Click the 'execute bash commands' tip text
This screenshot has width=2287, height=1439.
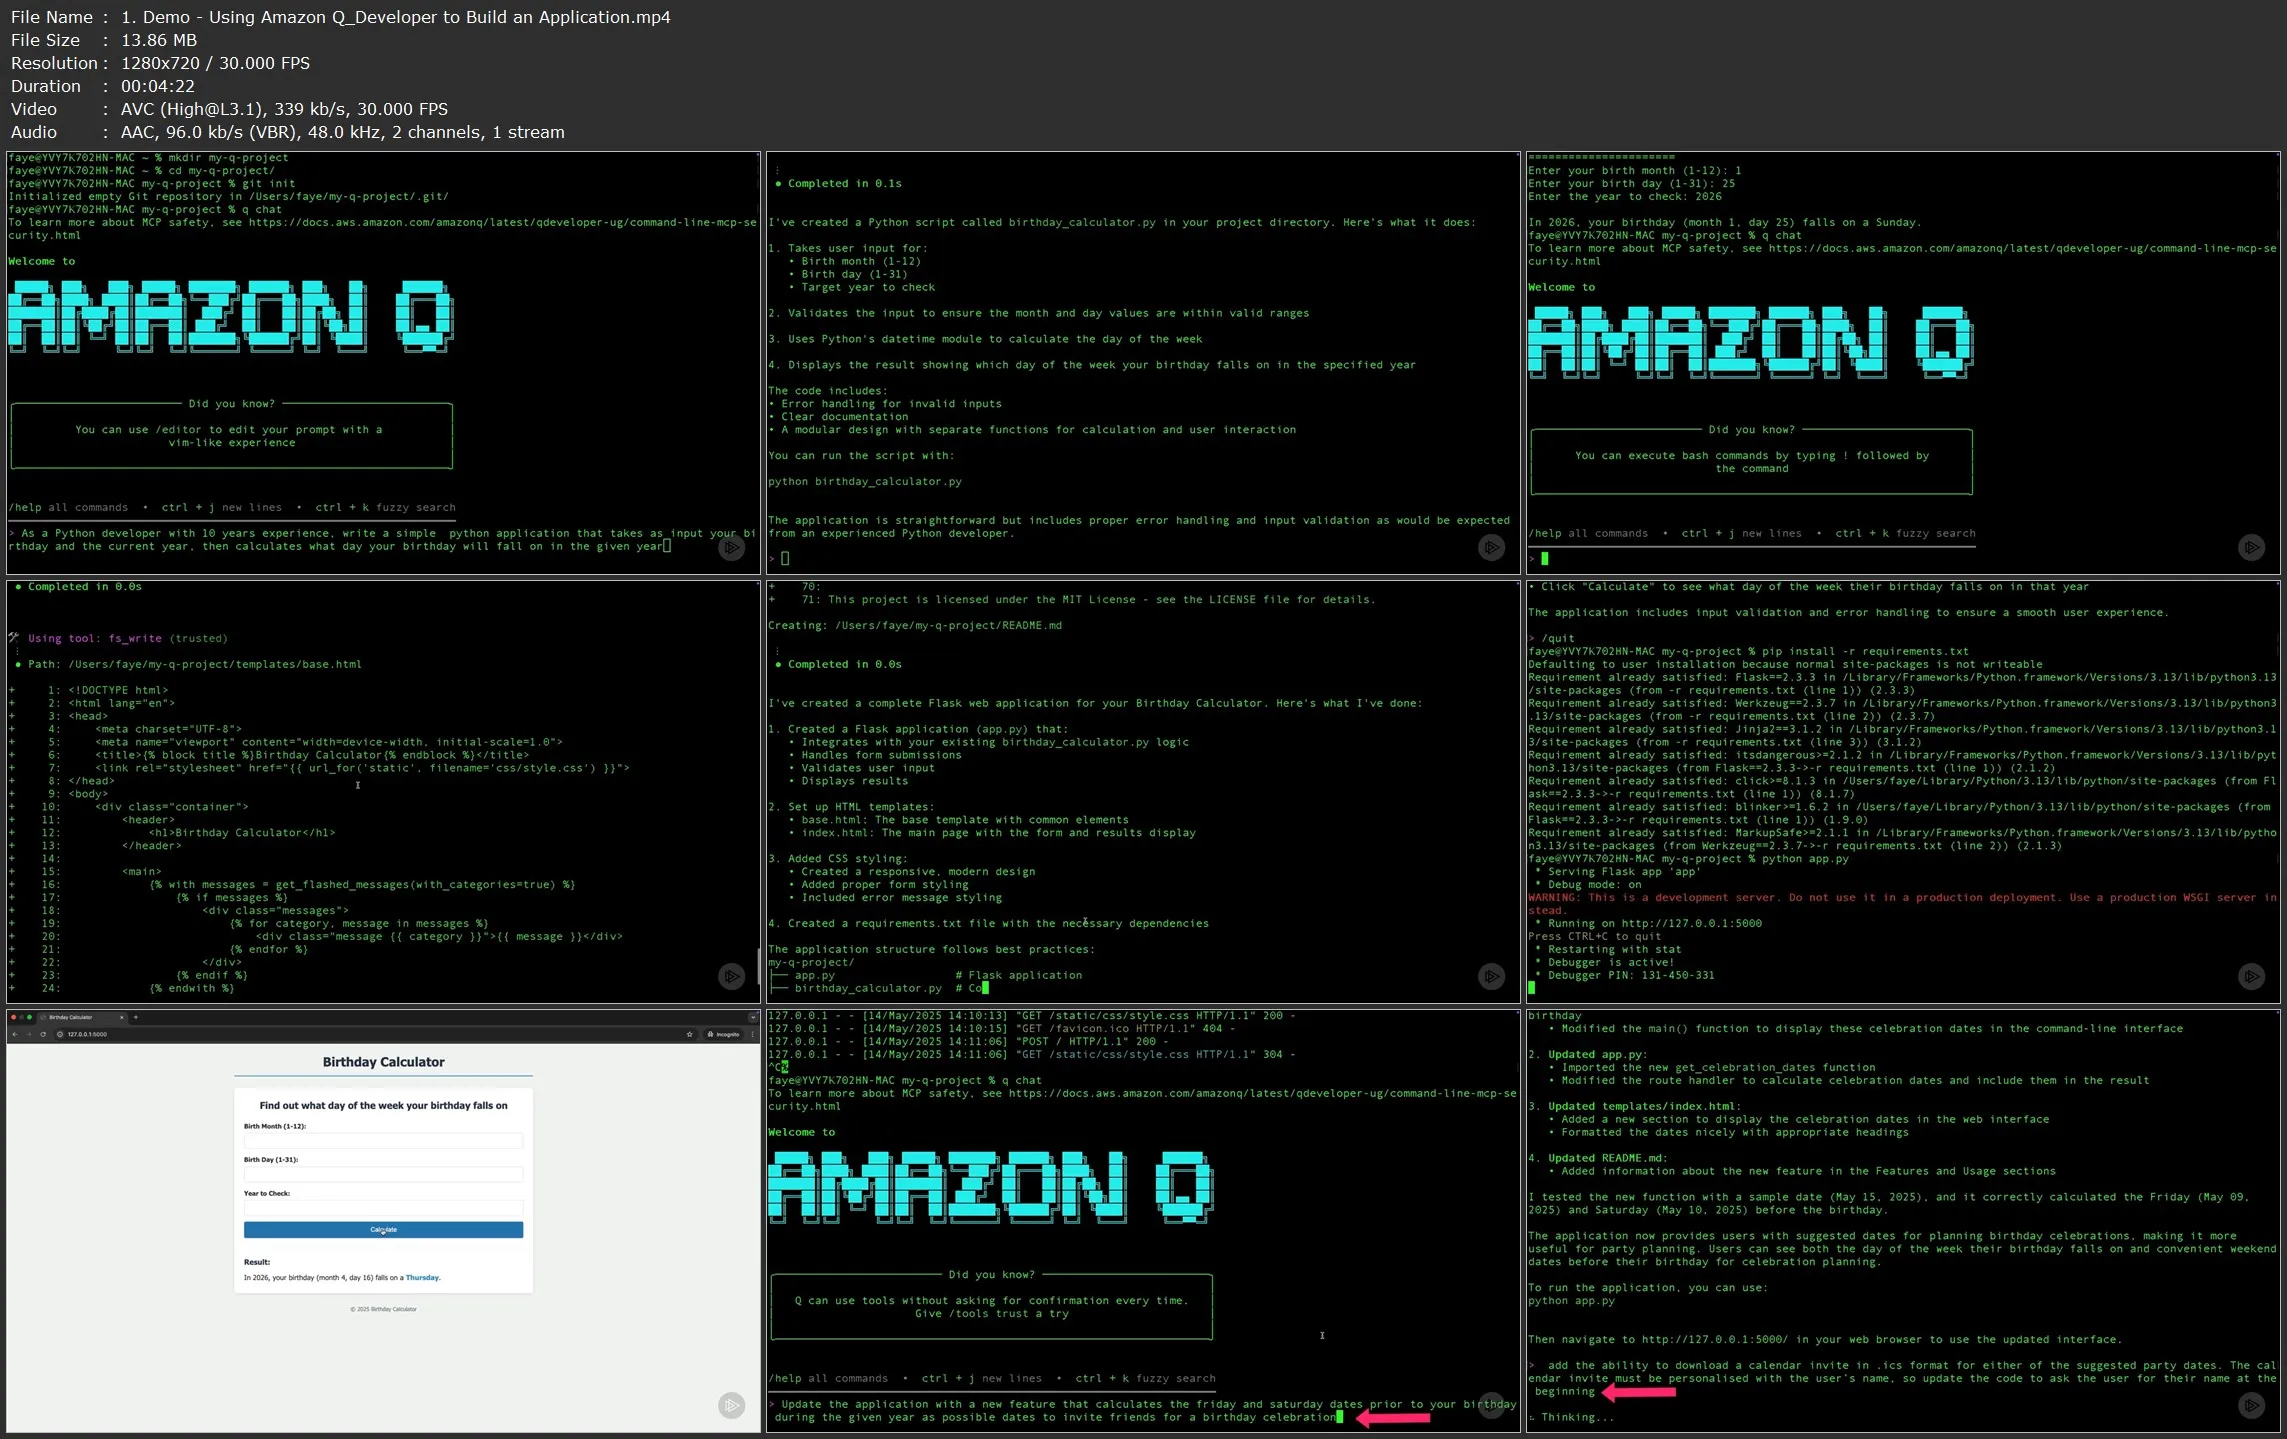click(x=1751, y=462)
